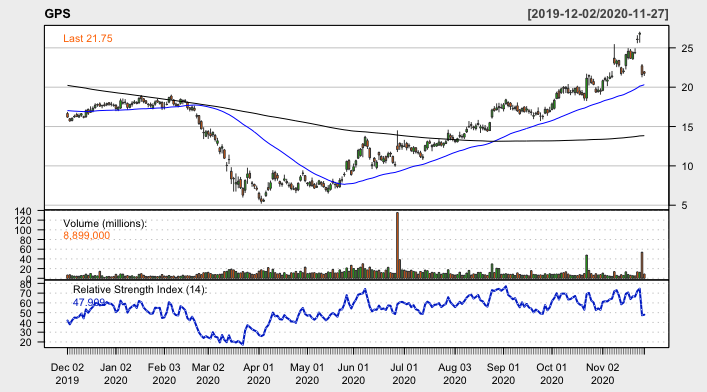The image size is (707, 392).
Task: Click the price axis label 10
Action: 687,166
